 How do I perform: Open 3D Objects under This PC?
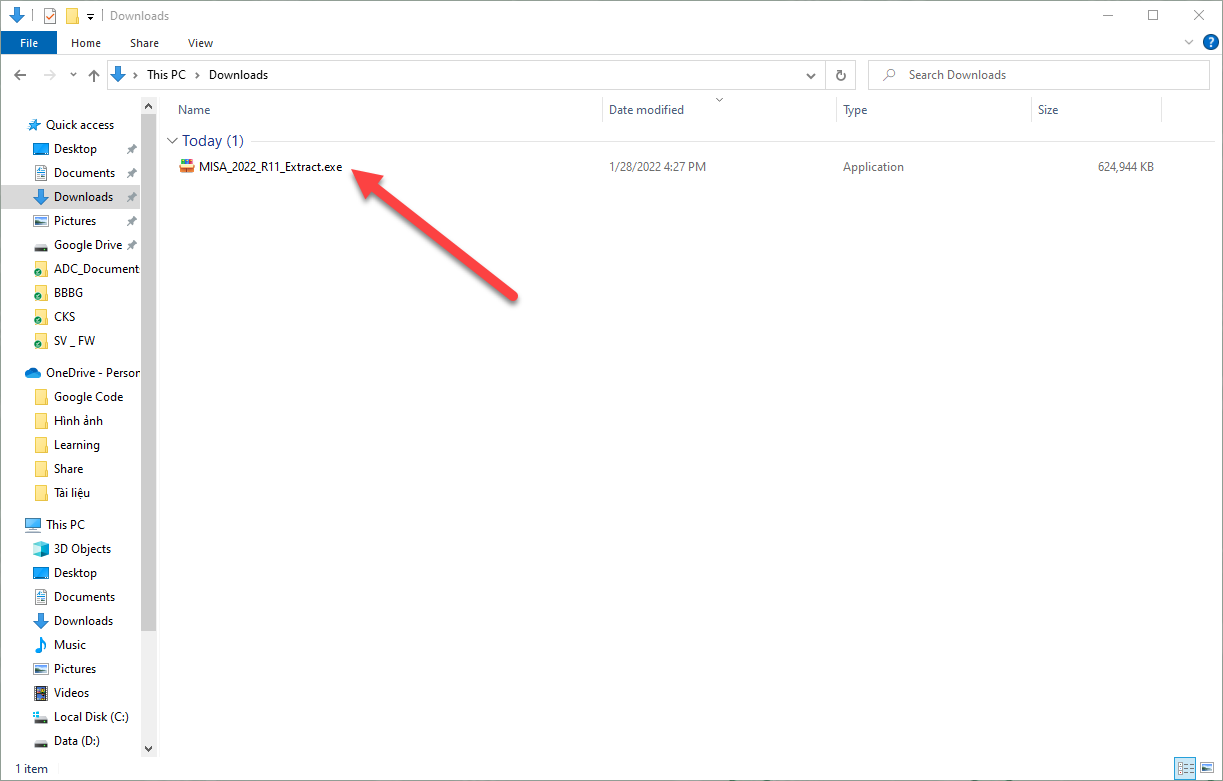click(82, 549)
